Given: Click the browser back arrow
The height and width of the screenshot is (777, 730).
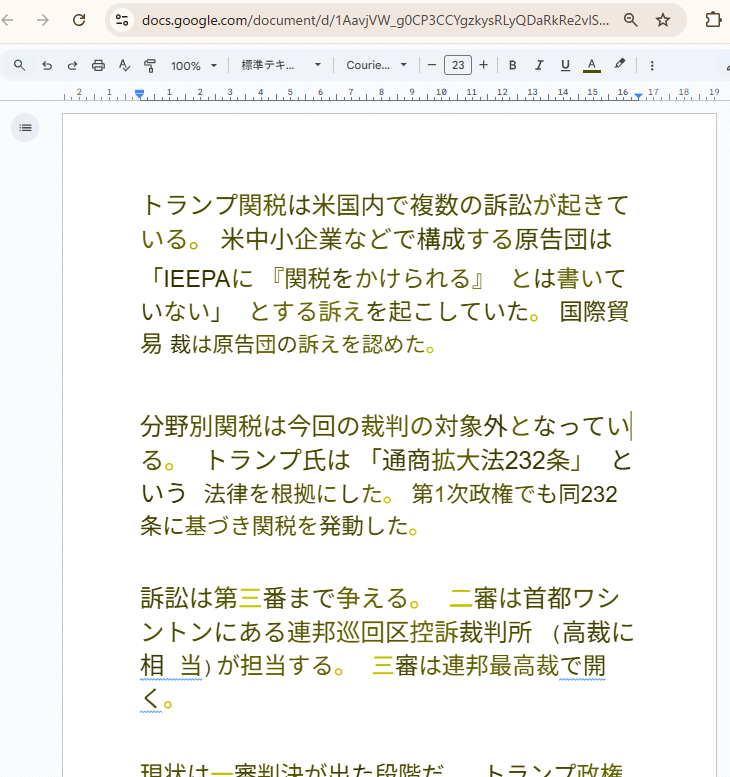Looking at the screenshot, I should pyautogui.click(x=7, y=20).
